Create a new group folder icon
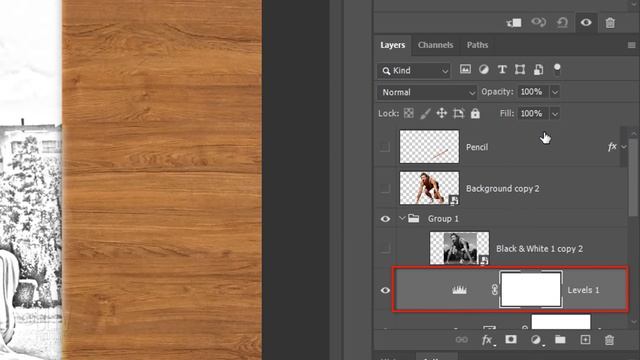 560,339
